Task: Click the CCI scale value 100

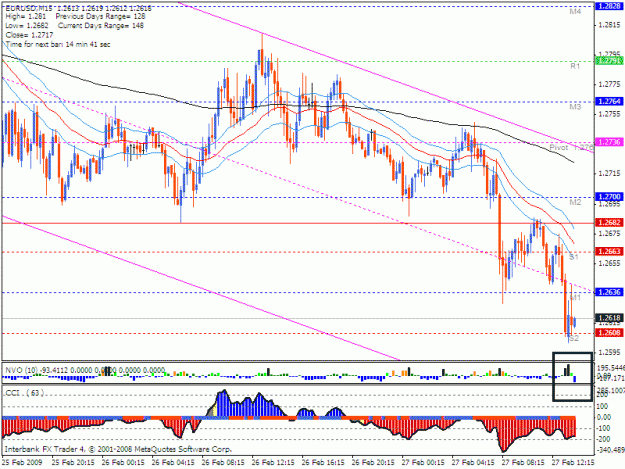Action: coord(602,406)
